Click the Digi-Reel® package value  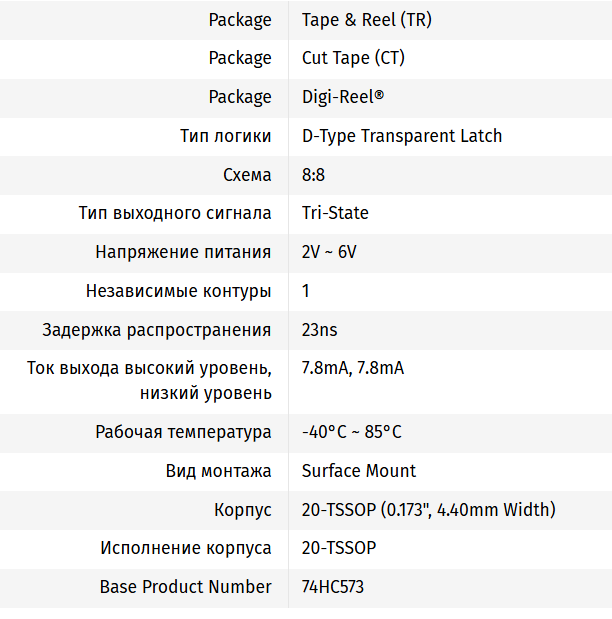(x=343, y=97)
